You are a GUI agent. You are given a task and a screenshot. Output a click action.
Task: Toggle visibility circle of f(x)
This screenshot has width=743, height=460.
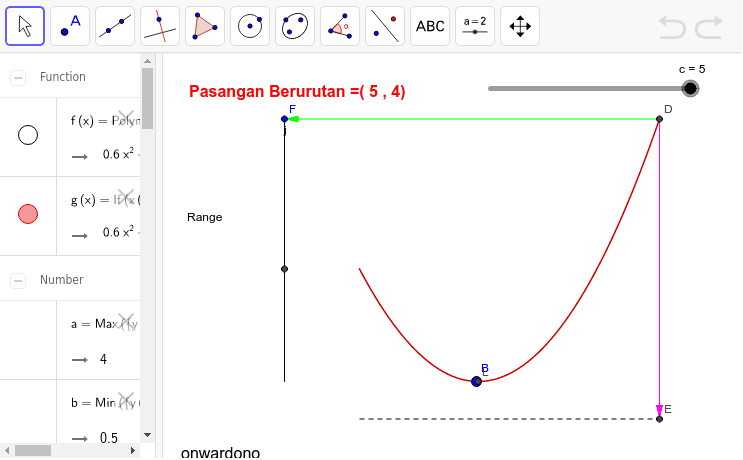[x=28, y=135]
